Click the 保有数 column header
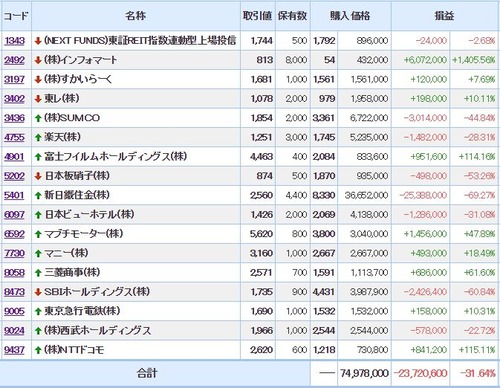The height and width of the screenshot is (388, 500). click(x=293, y=16)
